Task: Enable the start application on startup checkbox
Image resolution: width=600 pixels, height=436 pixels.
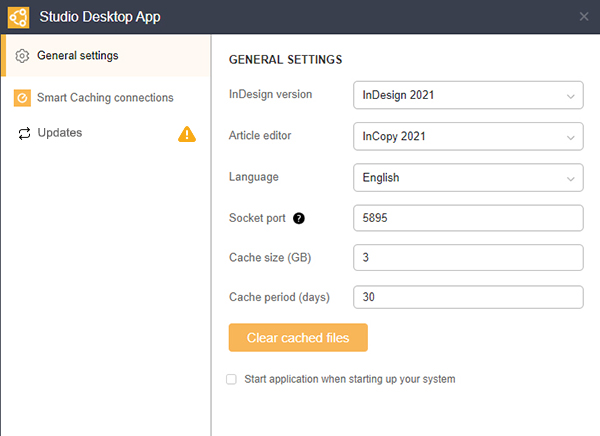Action: [232, 379]
